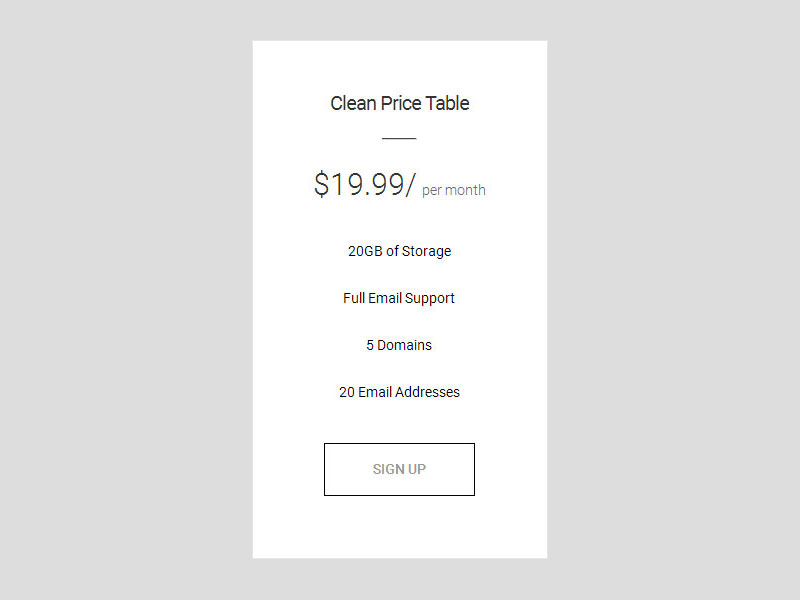Click the word "Table" in the heading

447,103
